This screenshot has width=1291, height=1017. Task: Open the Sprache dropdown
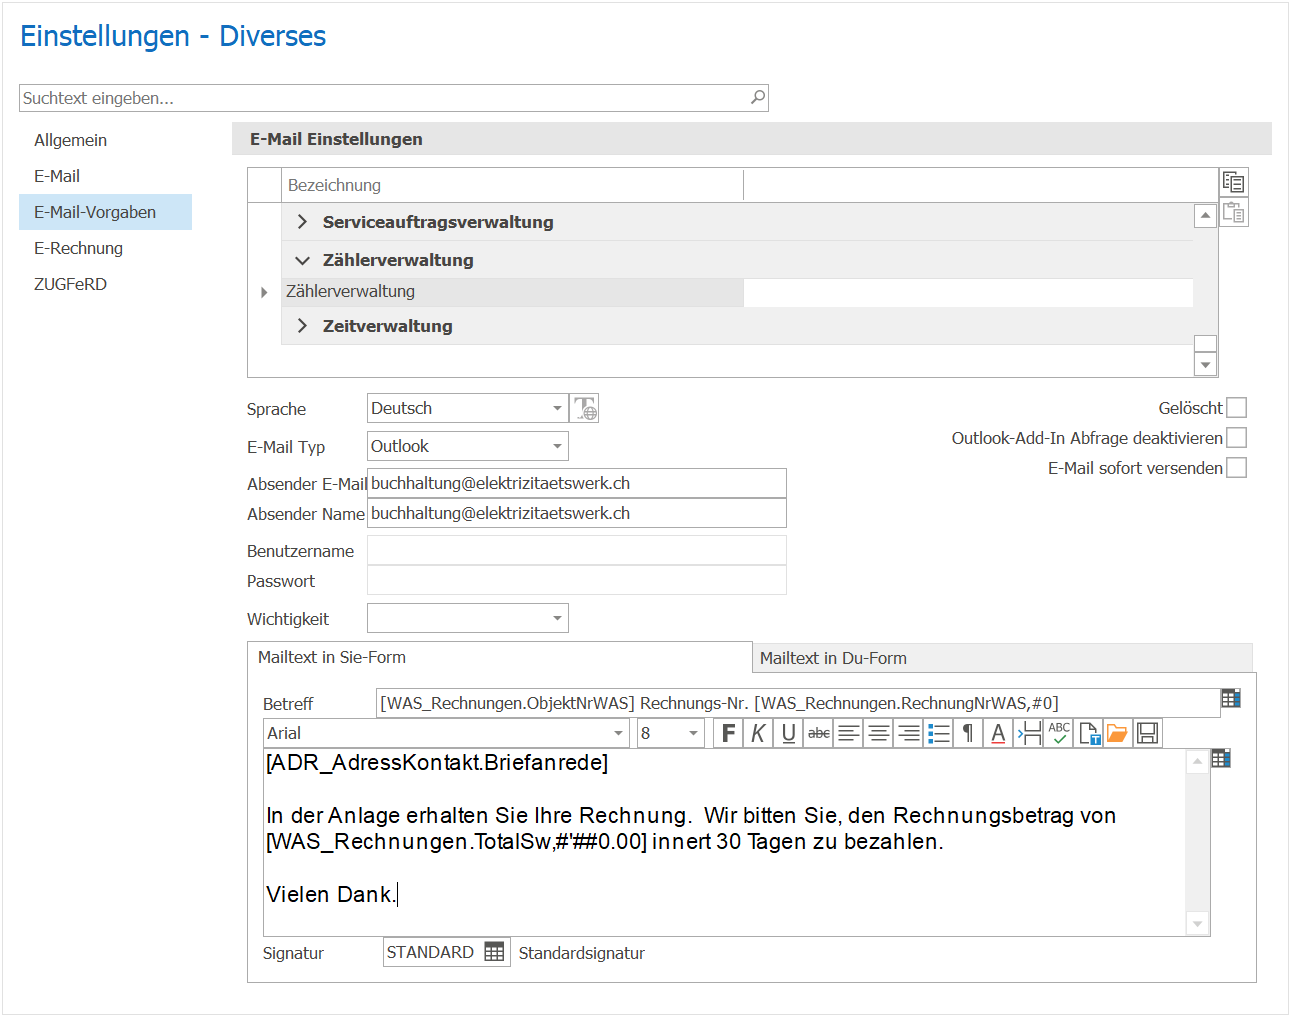(557, 408)
